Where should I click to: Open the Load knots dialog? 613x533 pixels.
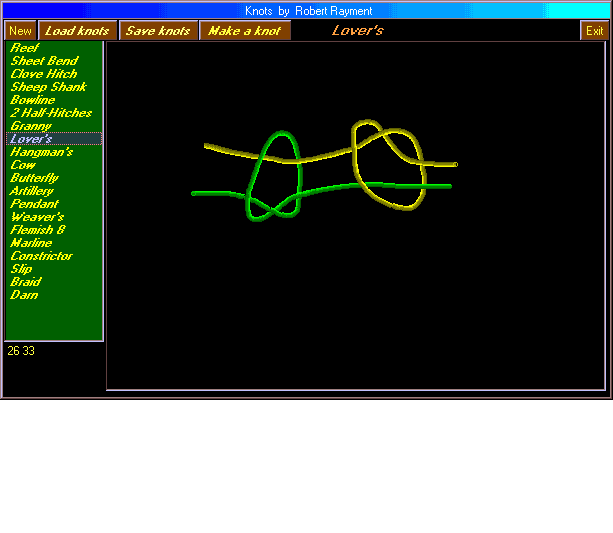(77, 31)
